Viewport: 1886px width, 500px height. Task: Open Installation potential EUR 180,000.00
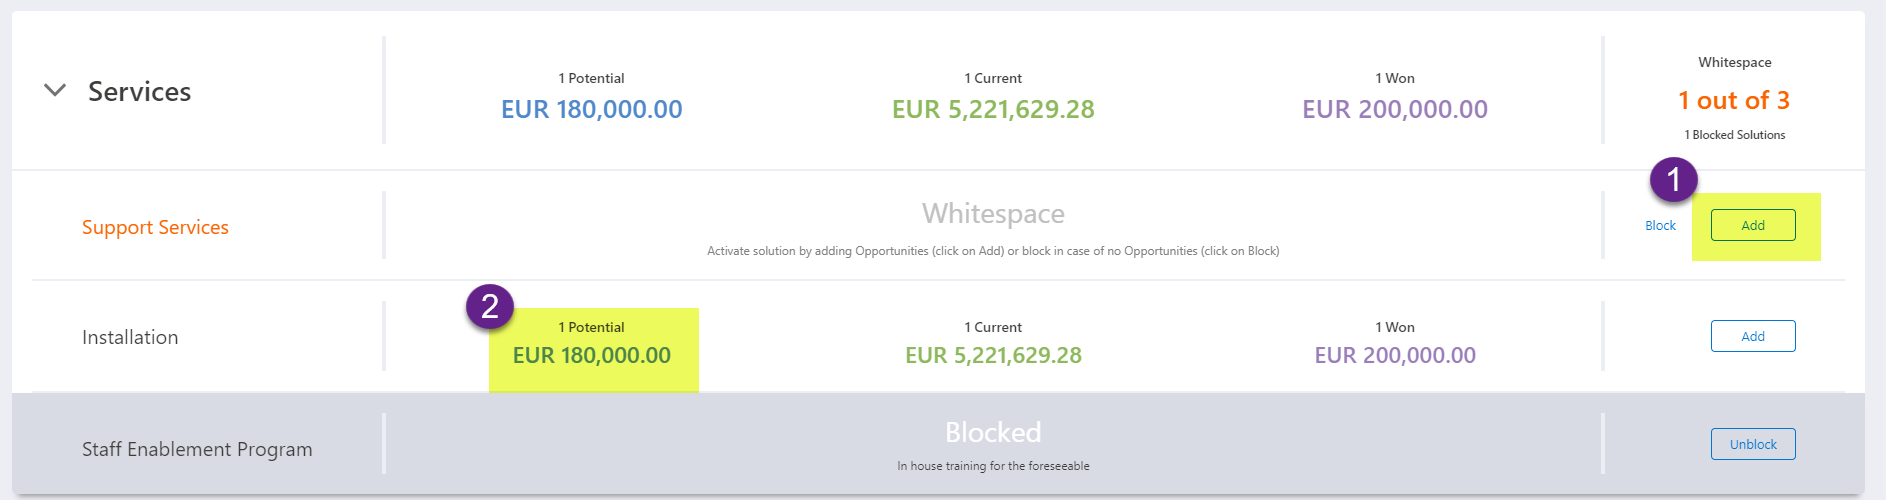591,356
